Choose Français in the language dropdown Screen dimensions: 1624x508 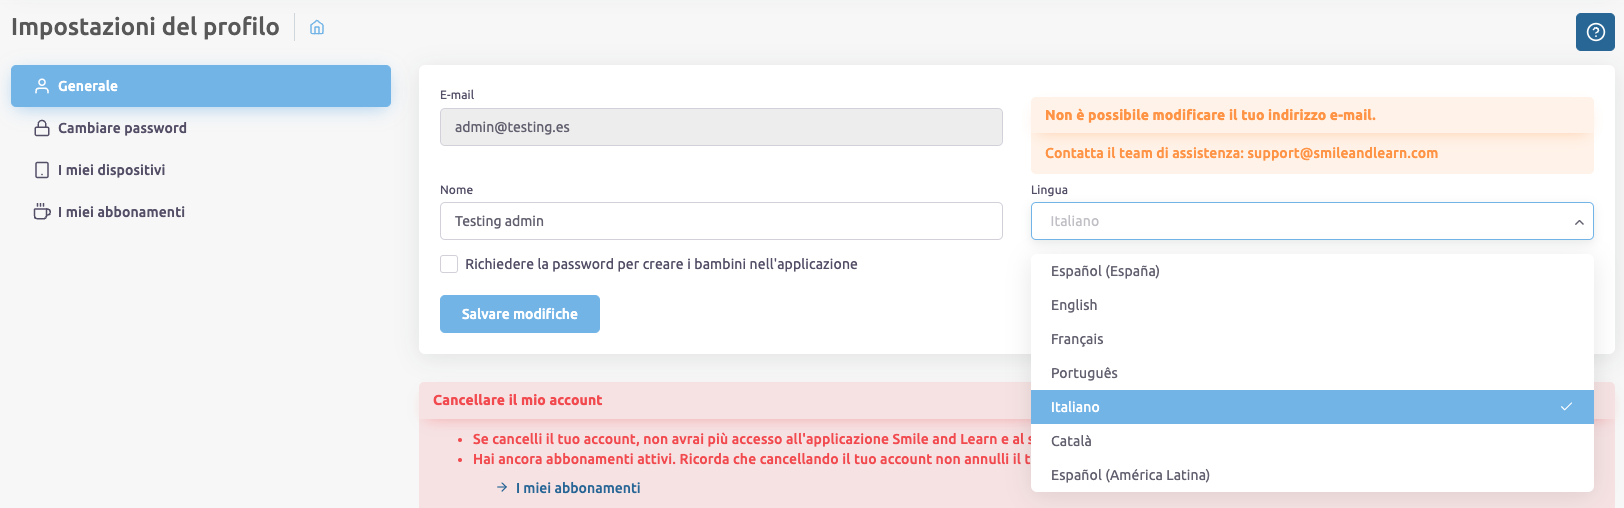[x=1077, y=339]
